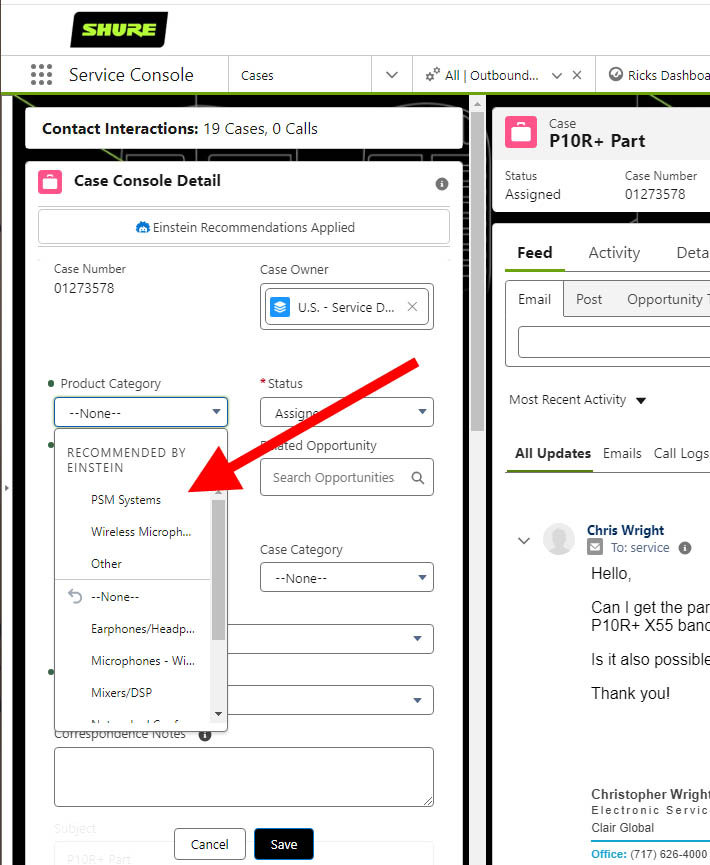The height and width of the screenshot is (865, 710).
Task: Open the Case Category dropdown
Action: (x=346, y=578)
